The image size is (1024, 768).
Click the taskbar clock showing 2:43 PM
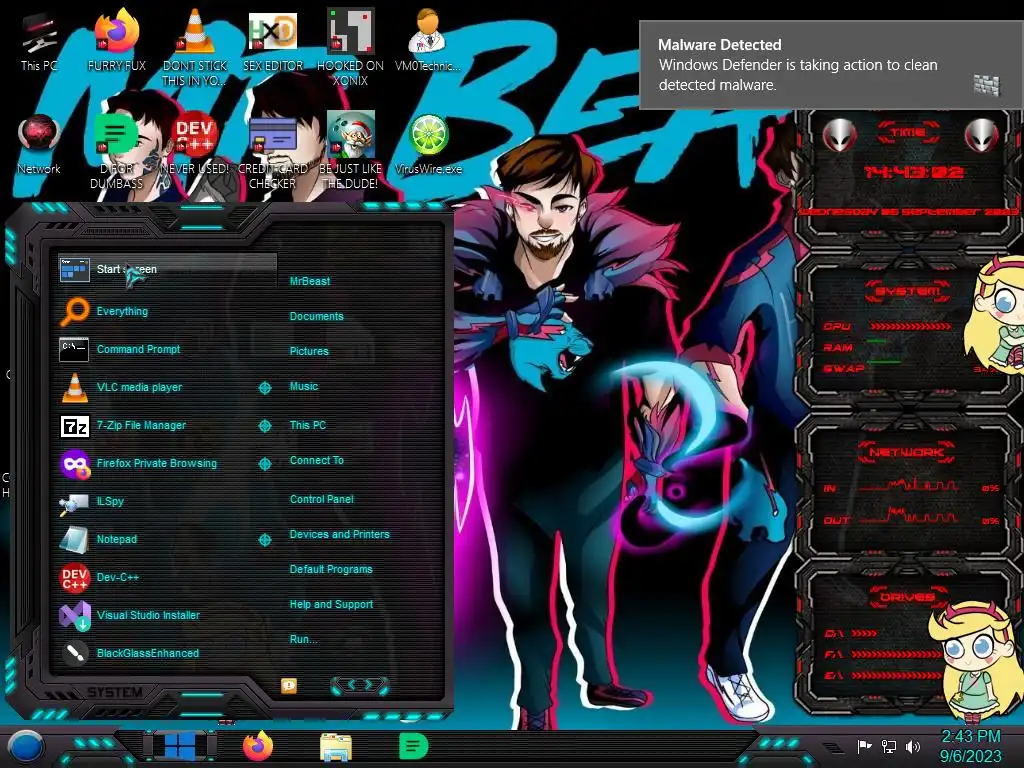(970, 746)
